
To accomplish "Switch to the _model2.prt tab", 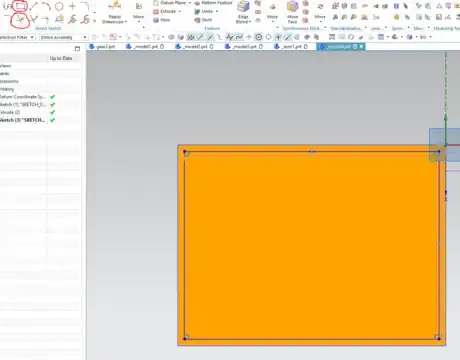I will [195, 47].
